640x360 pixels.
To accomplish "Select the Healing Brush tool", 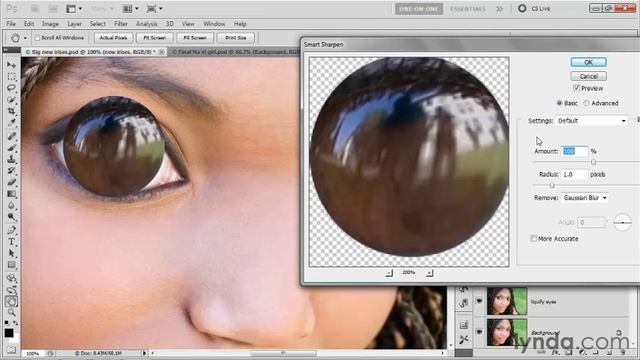I will point(11,136).
